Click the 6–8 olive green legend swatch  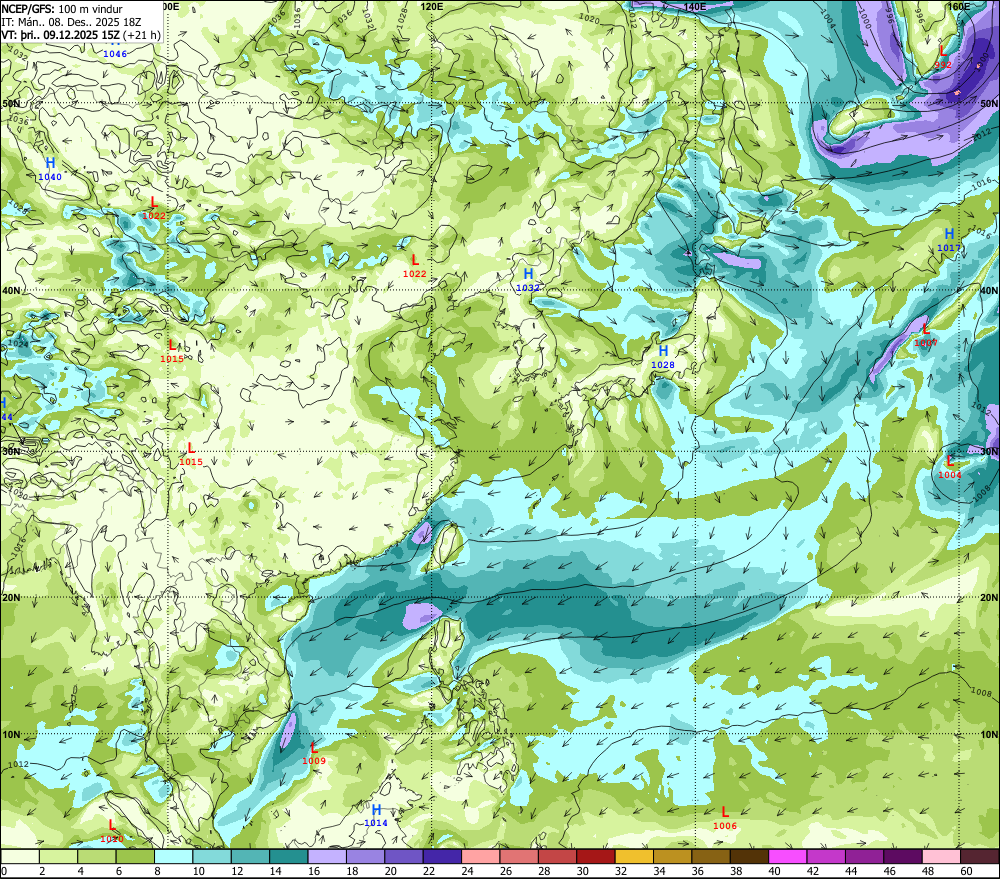tap(135, 856)
